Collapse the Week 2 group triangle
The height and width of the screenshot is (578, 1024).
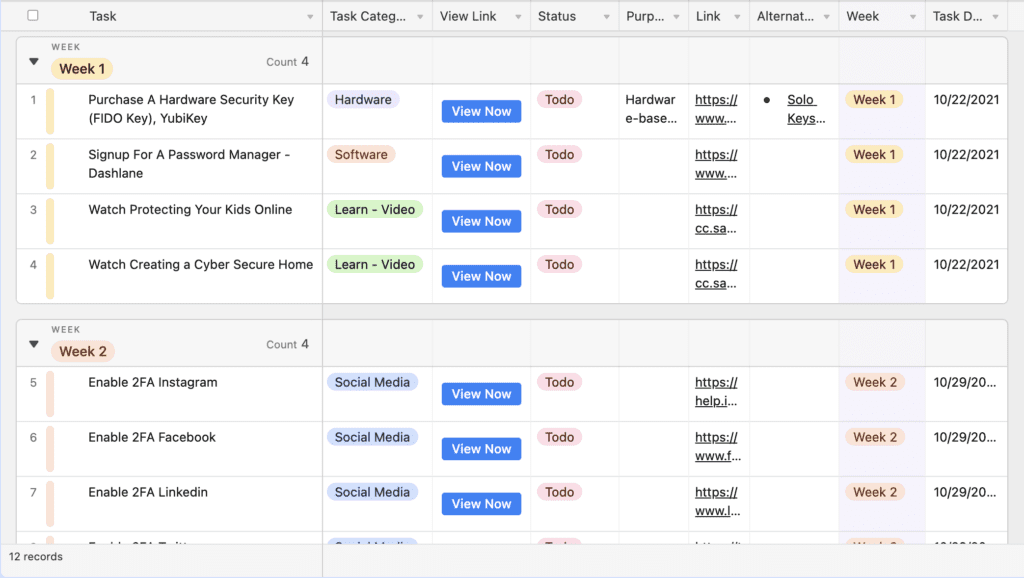[34, 345]
